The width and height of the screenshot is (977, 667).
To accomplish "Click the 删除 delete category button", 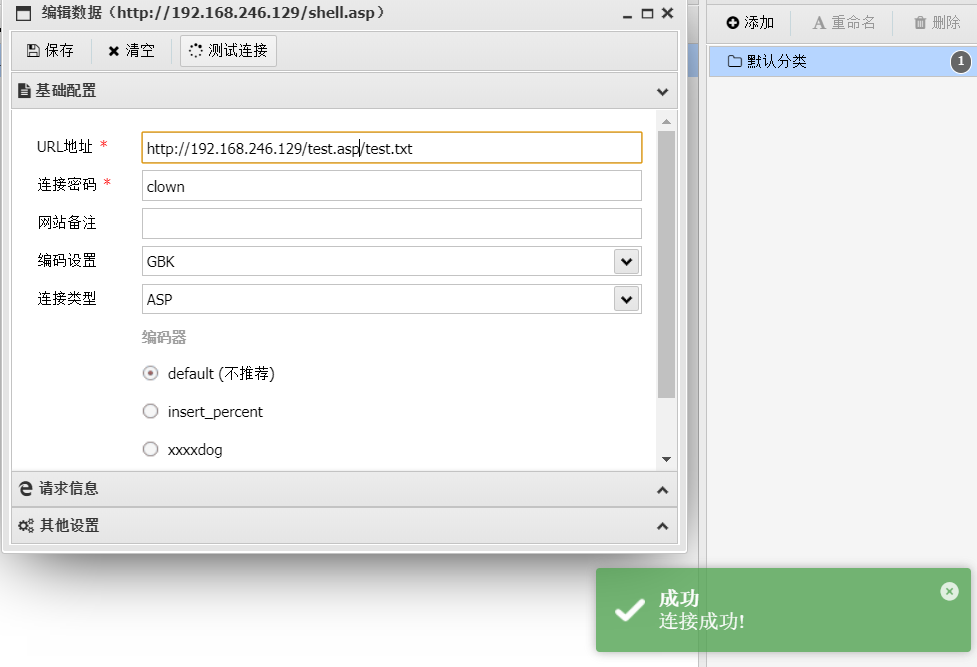I will (936, 23).
